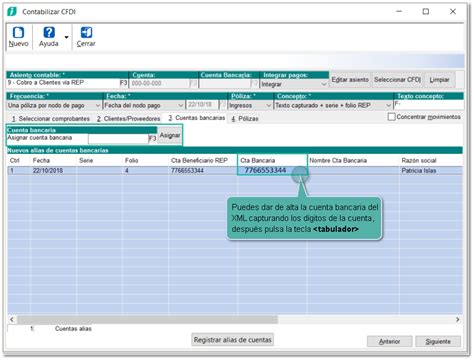Click the horizontal scrollbar thumb
Image resolution: width=474 pixels, height=360 pixels.
[x=147, y=320]
